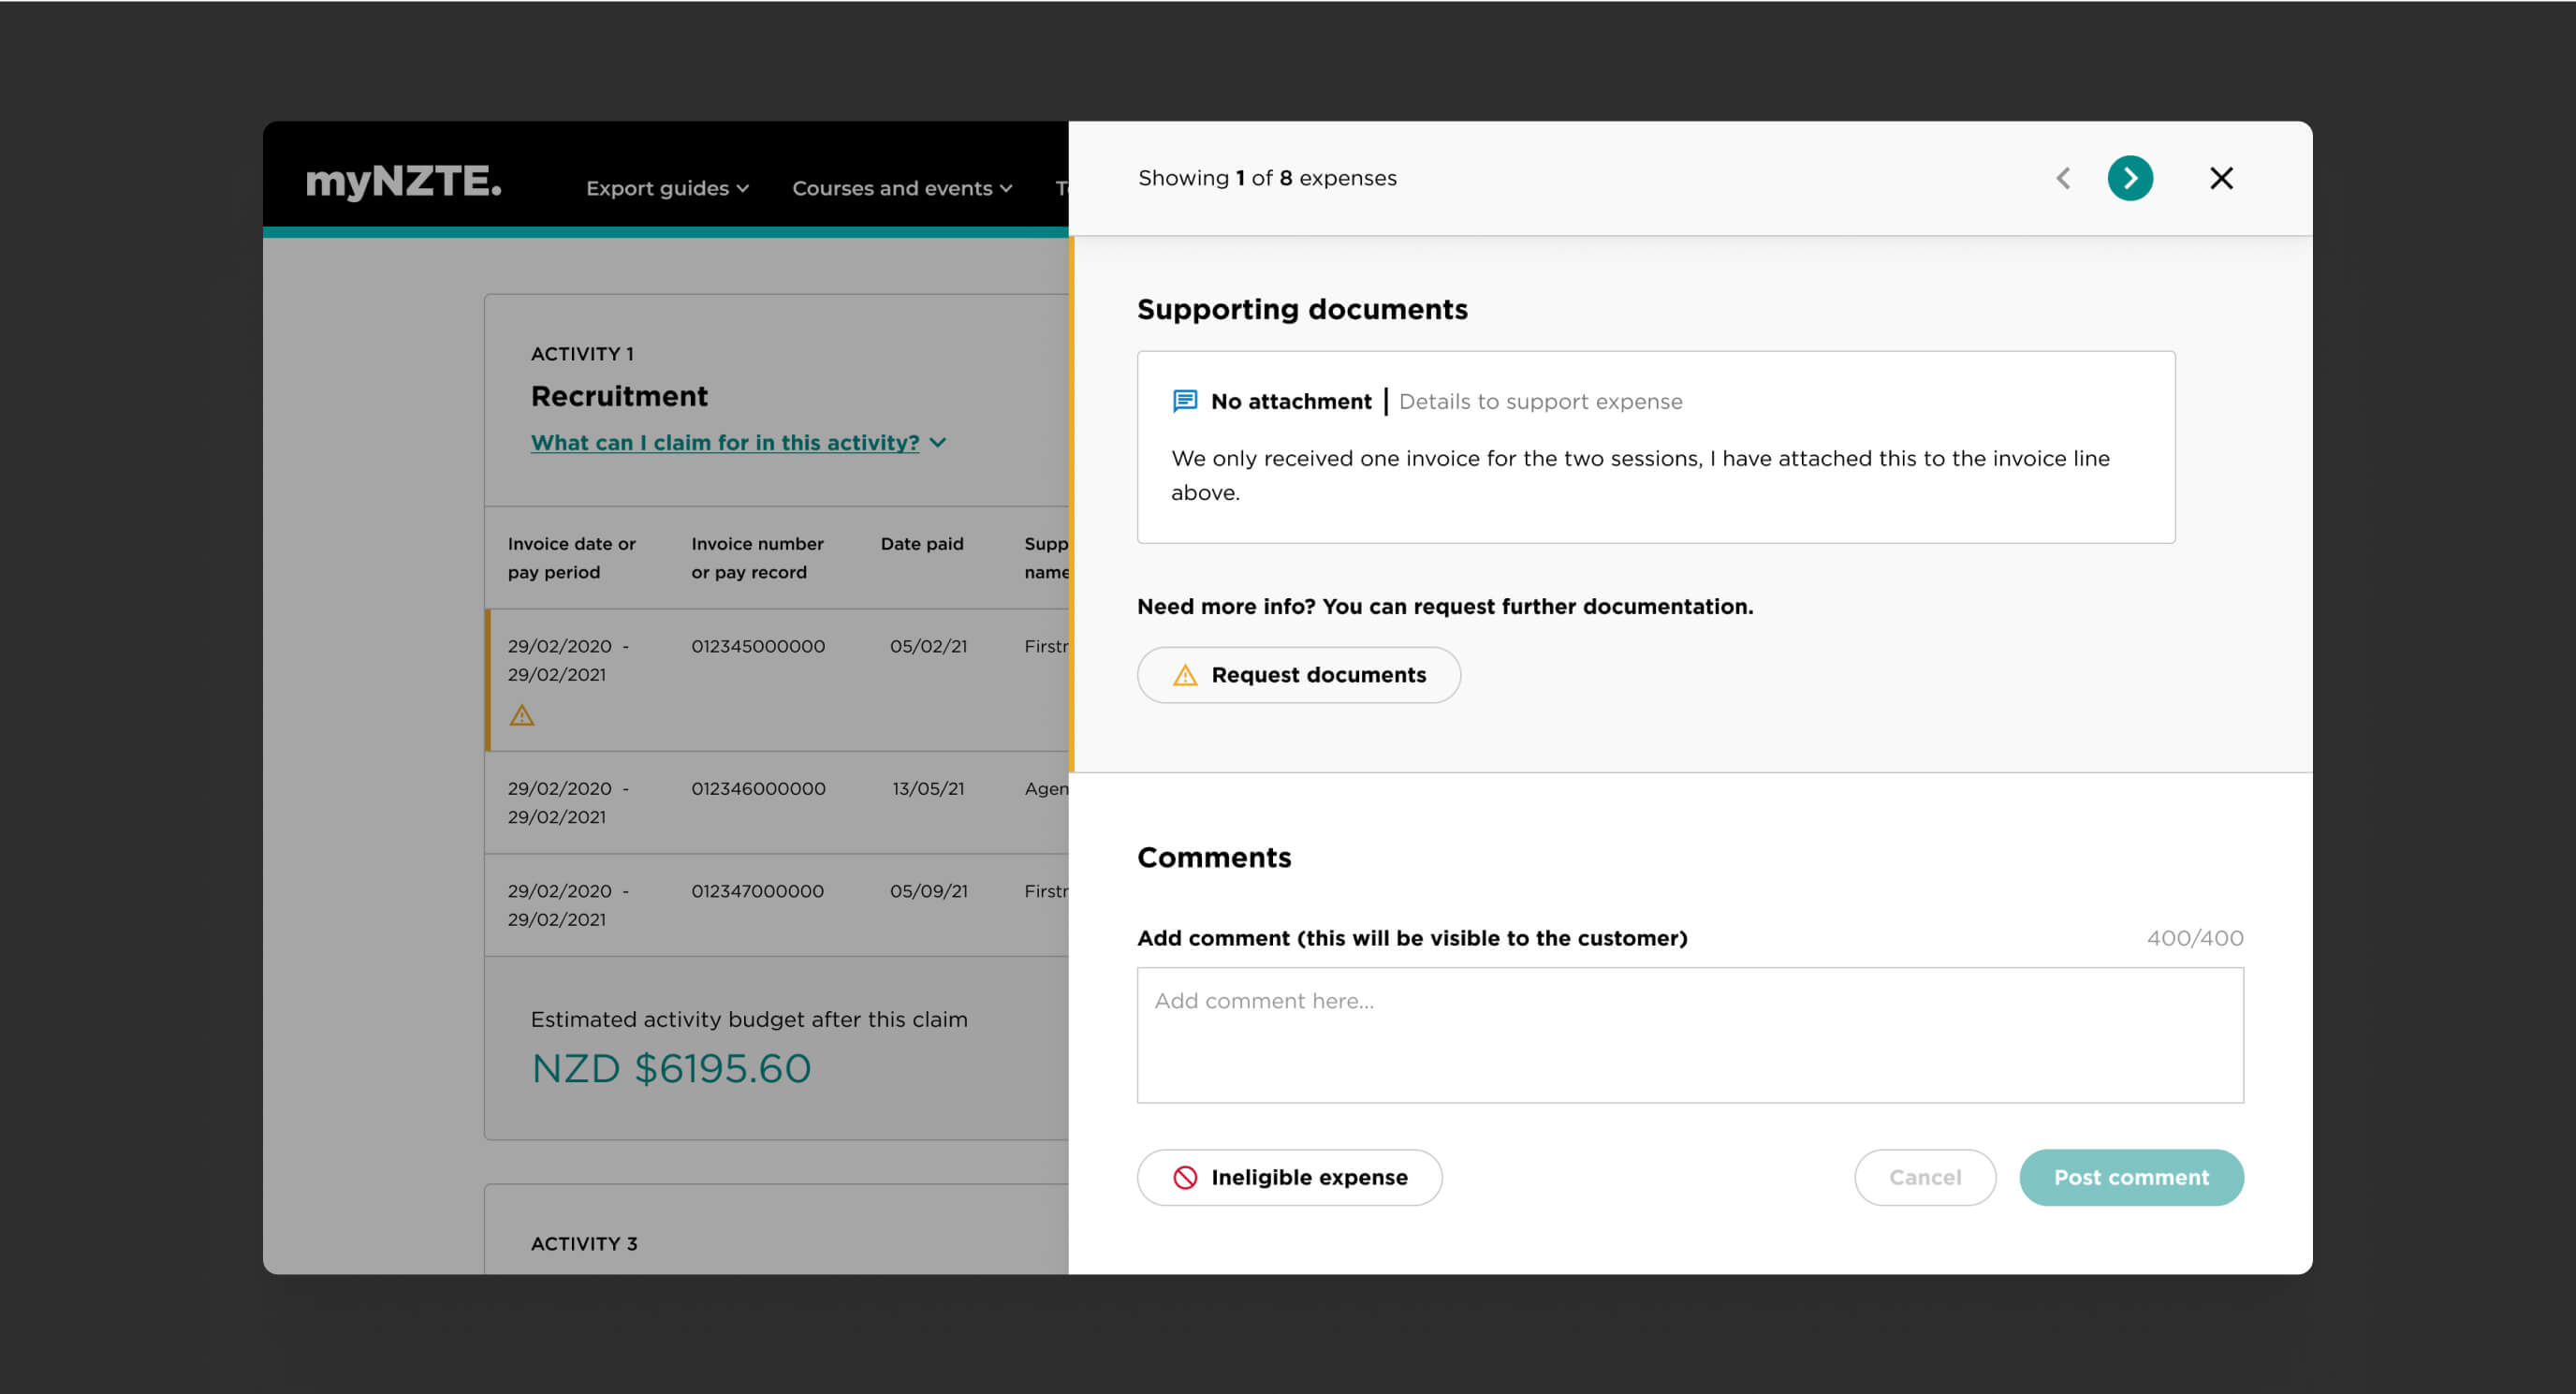Click the Invoice date or pay period header

point(571,558)
